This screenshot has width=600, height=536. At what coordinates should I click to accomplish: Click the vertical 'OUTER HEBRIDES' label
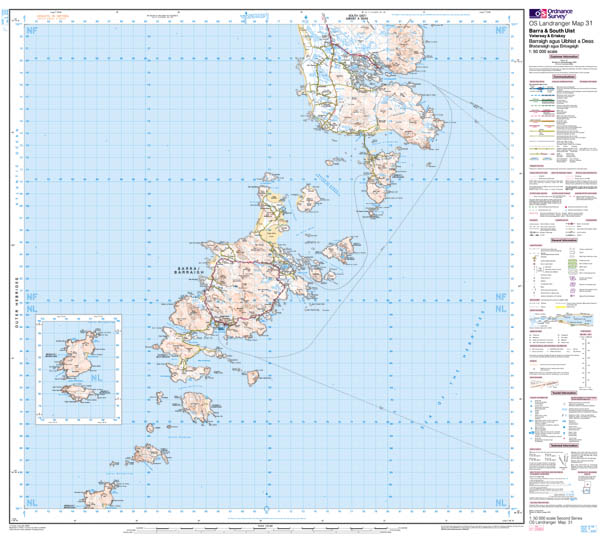pos(16,302)
